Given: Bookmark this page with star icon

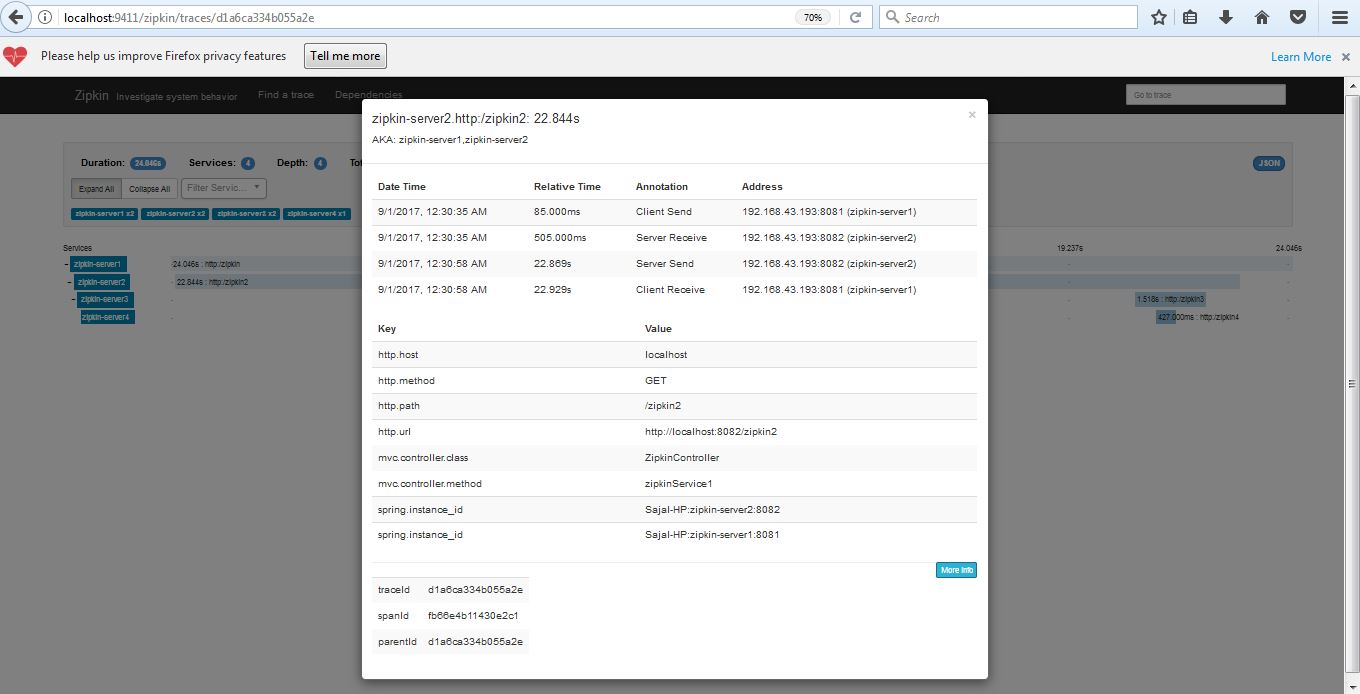Looking at the screenshot, I should point(1158,17).
